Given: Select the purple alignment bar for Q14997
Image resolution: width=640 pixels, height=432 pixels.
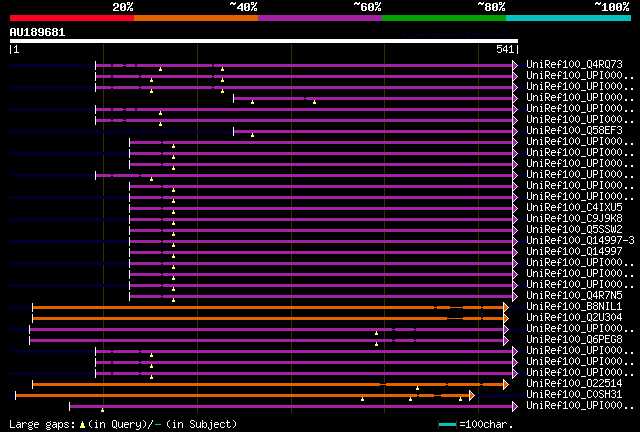Looking at the screenshot, I should (321, 253).
